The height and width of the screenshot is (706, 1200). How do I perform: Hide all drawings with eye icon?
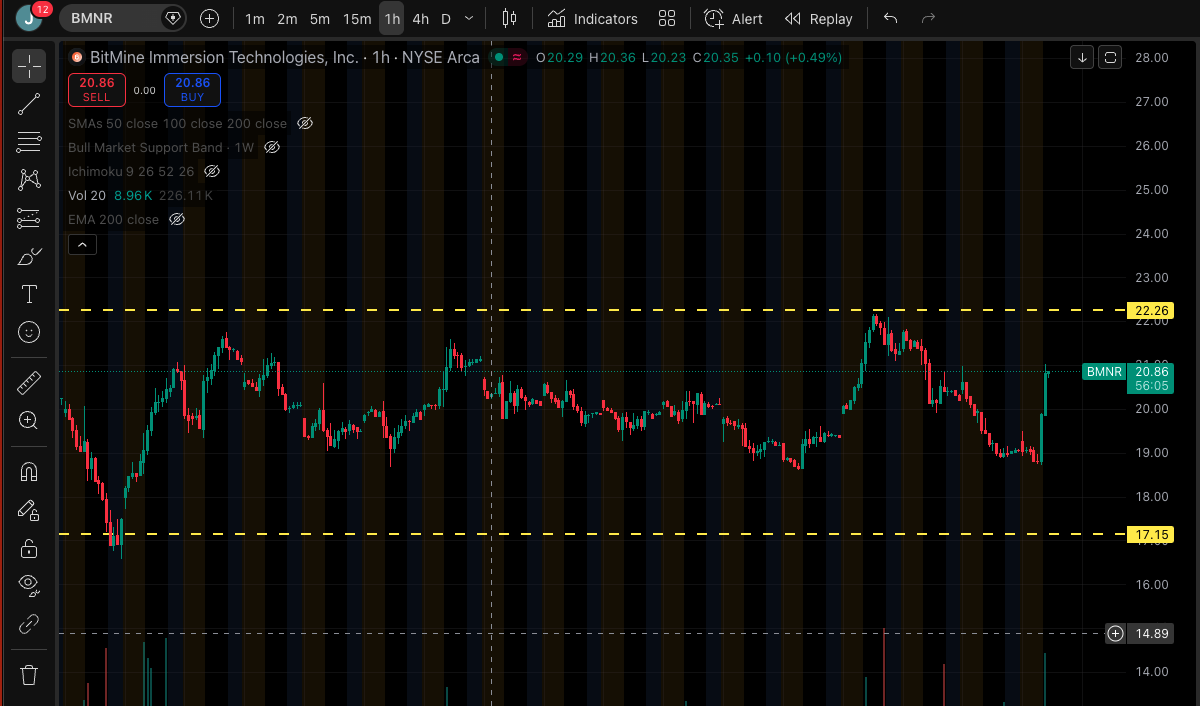(29, 586)
